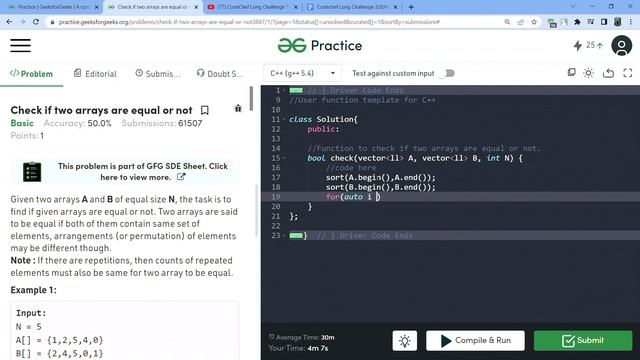Submit the solution
Screen dimensions: 640x360
pos(583,340)
